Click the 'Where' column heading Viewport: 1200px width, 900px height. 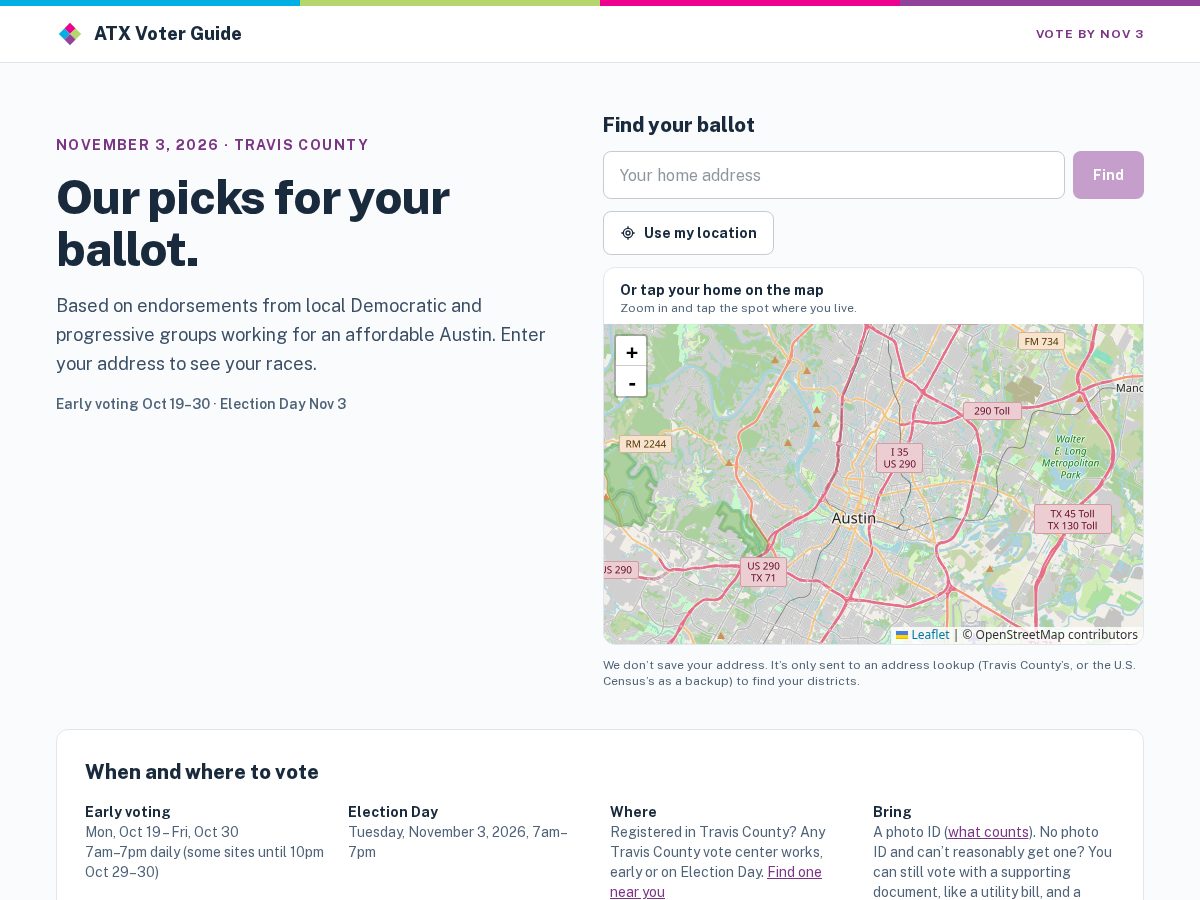pyautogui.click(x=633, y=812)
